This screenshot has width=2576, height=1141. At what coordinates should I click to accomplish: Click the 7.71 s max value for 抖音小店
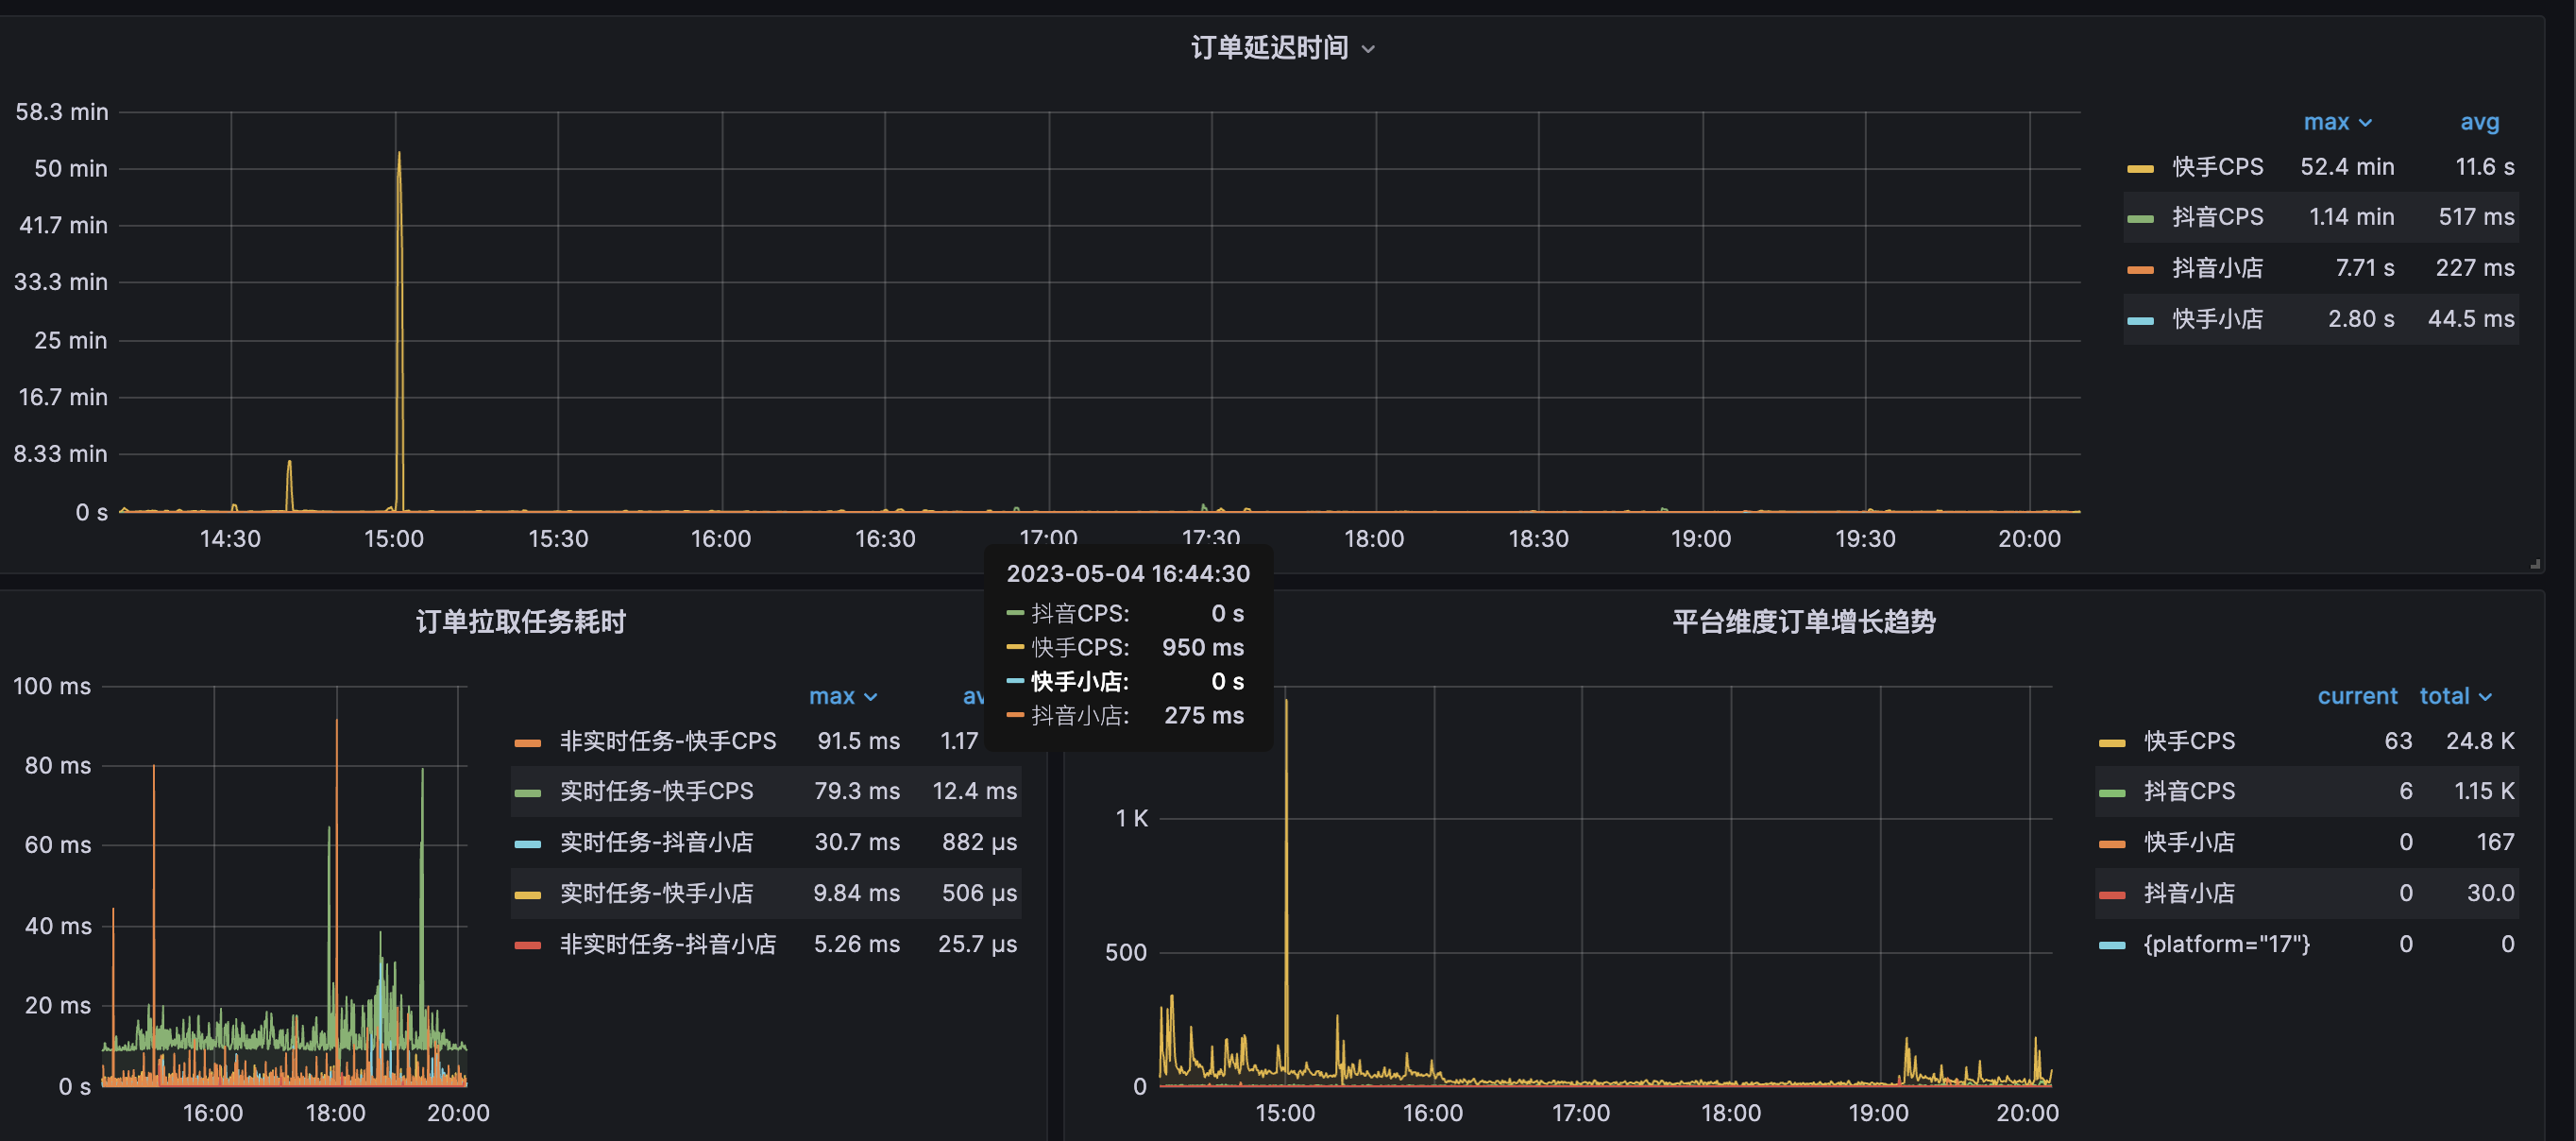(2364, 268)
